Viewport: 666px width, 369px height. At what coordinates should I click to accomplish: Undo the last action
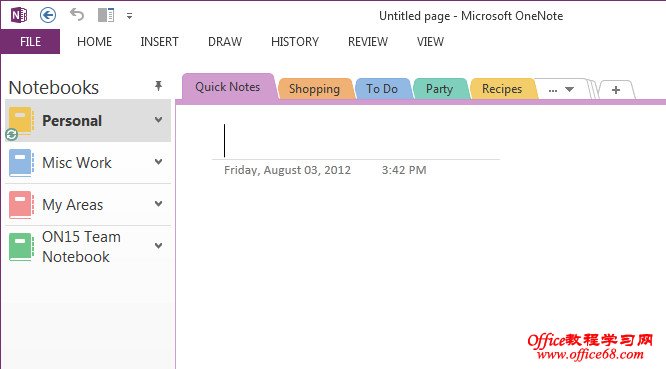point(77,14)
